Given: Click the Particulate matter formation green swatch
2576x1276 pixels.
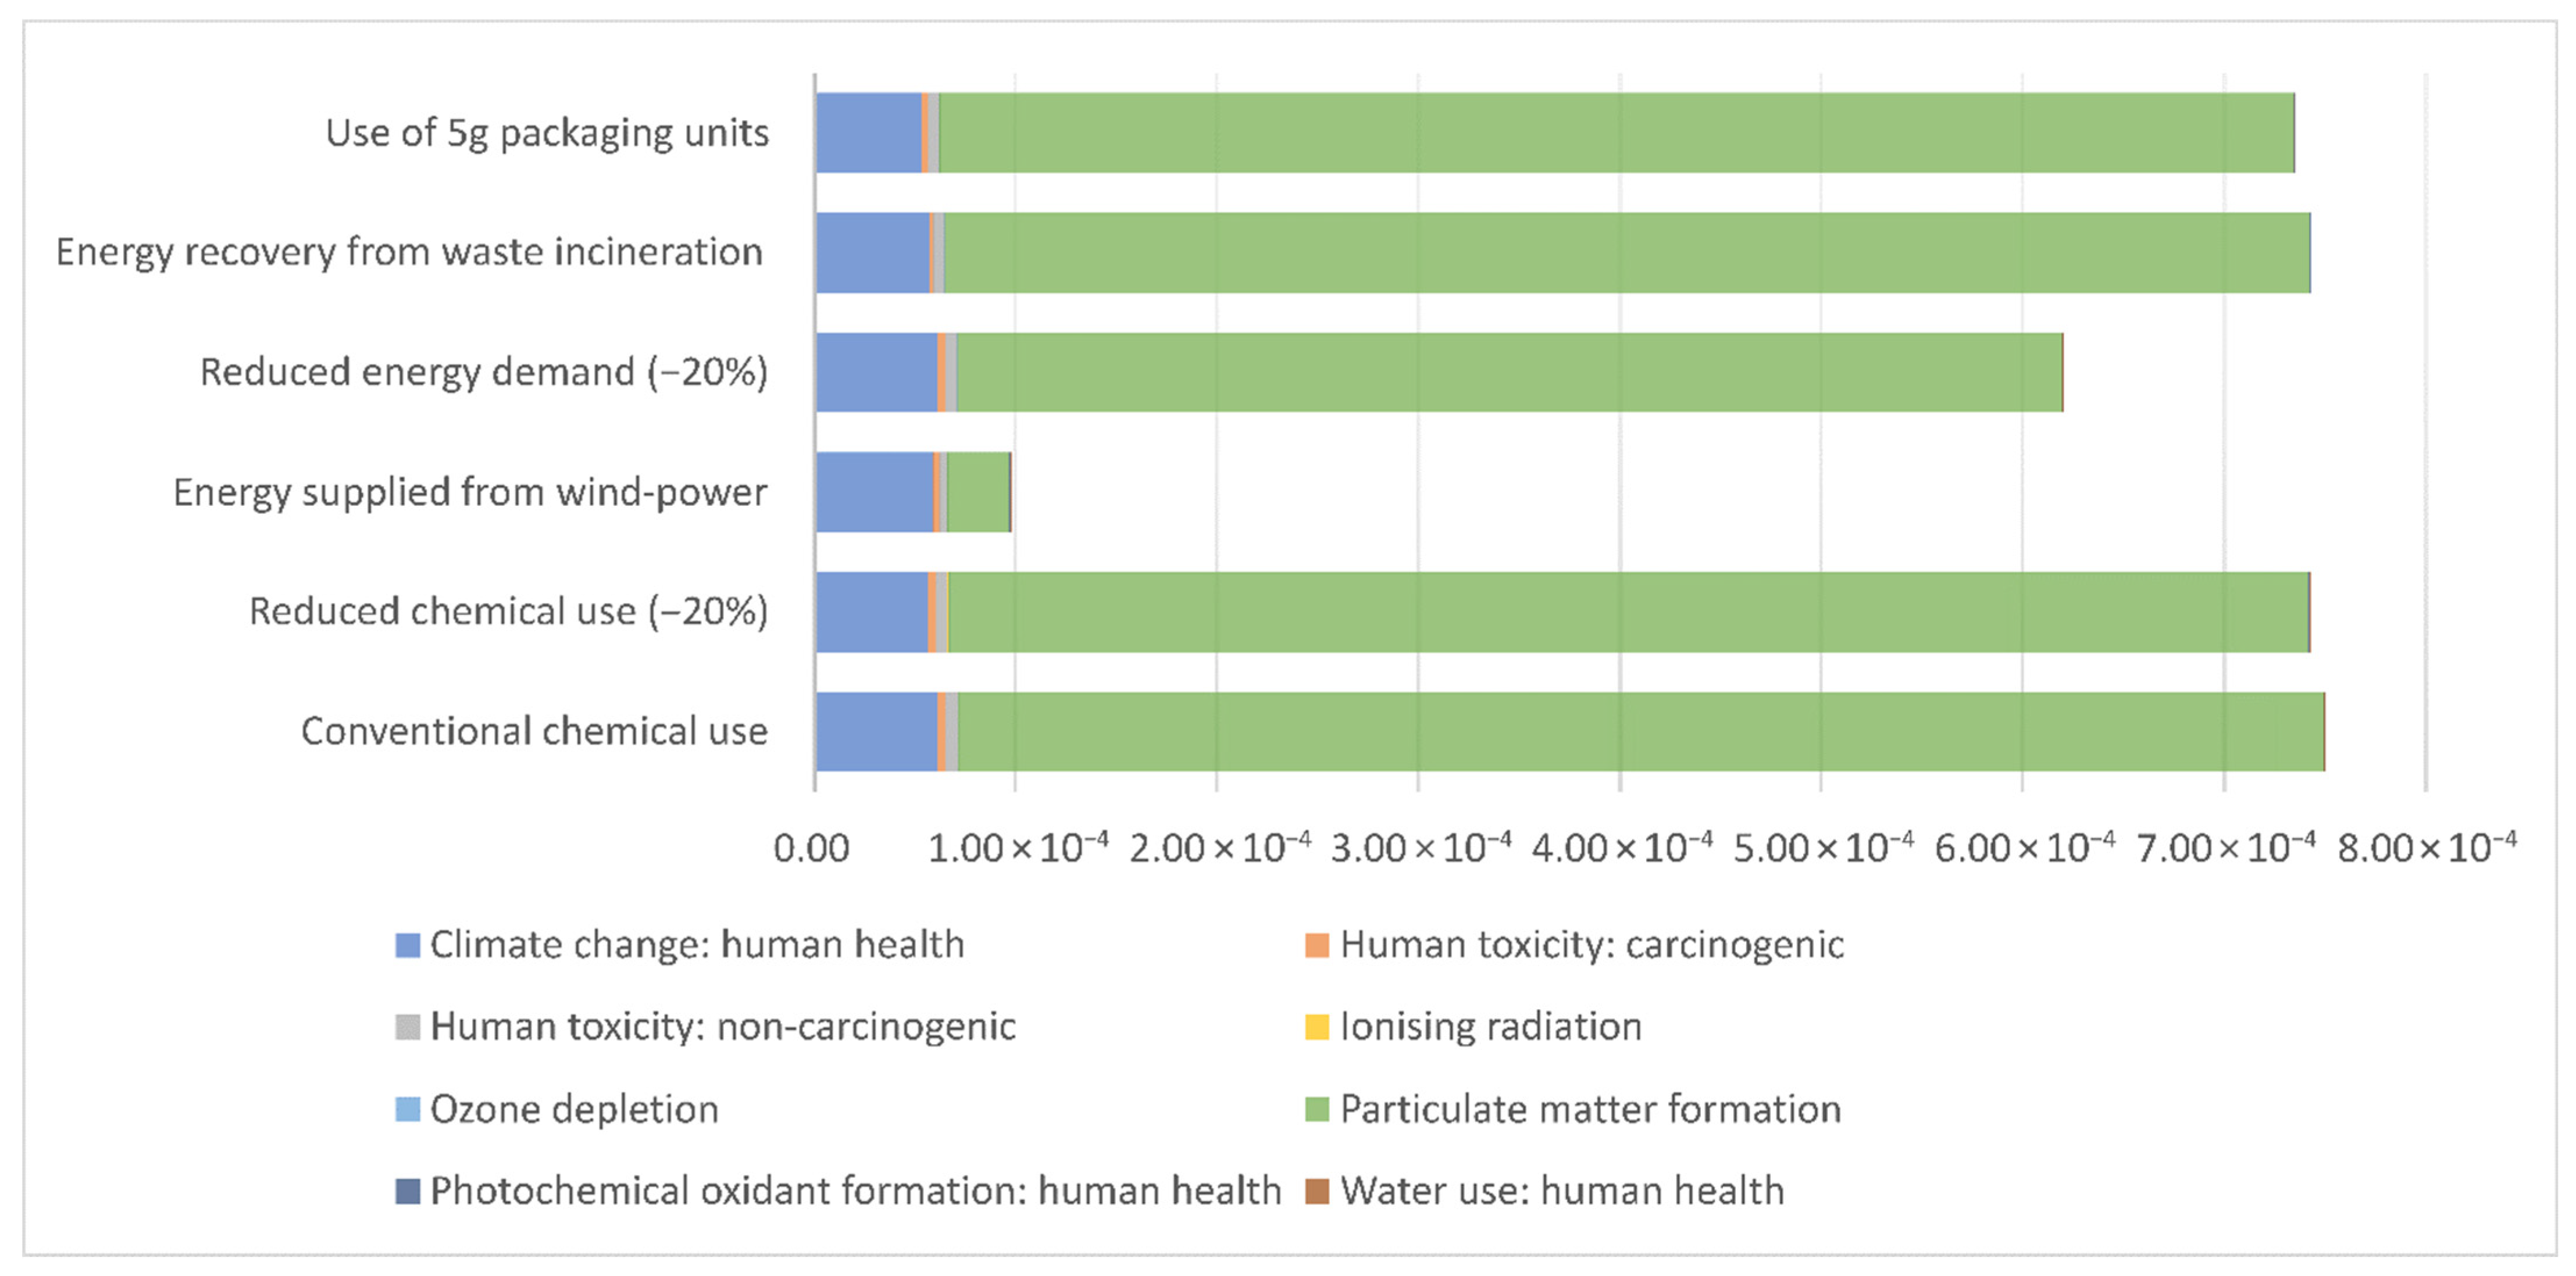Looking at the screenshot, I should (x=1317, y=1109).
